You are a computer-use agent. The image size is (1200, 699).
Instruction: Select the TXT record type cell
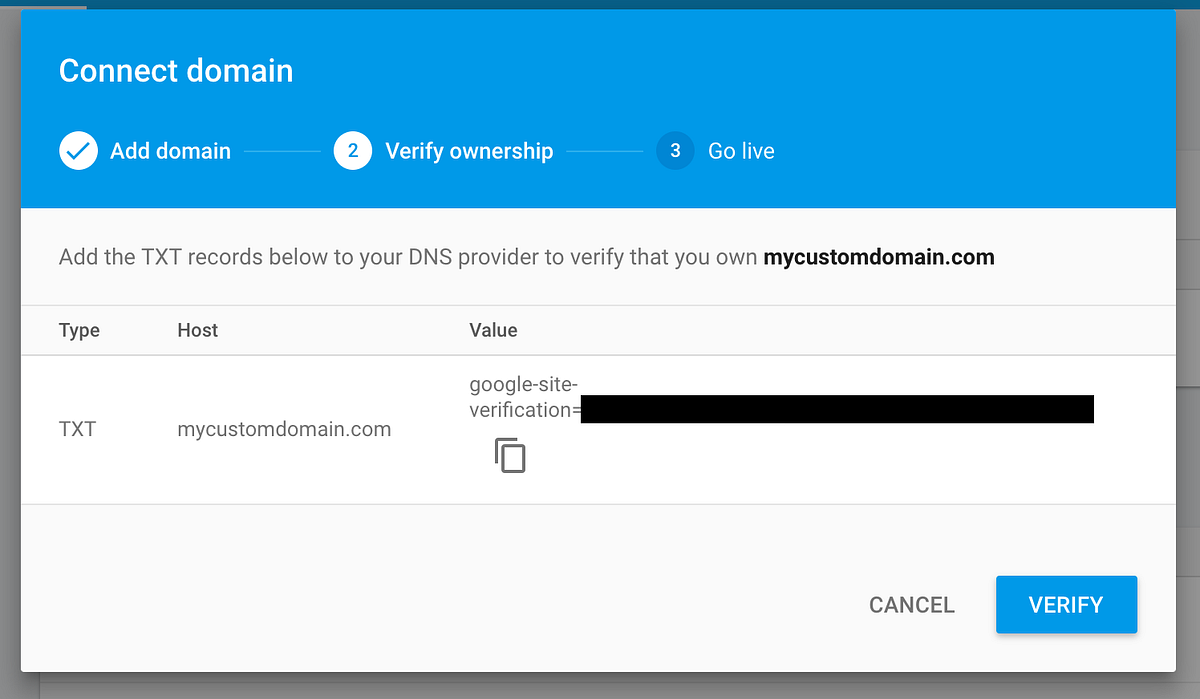coord(77,429)
